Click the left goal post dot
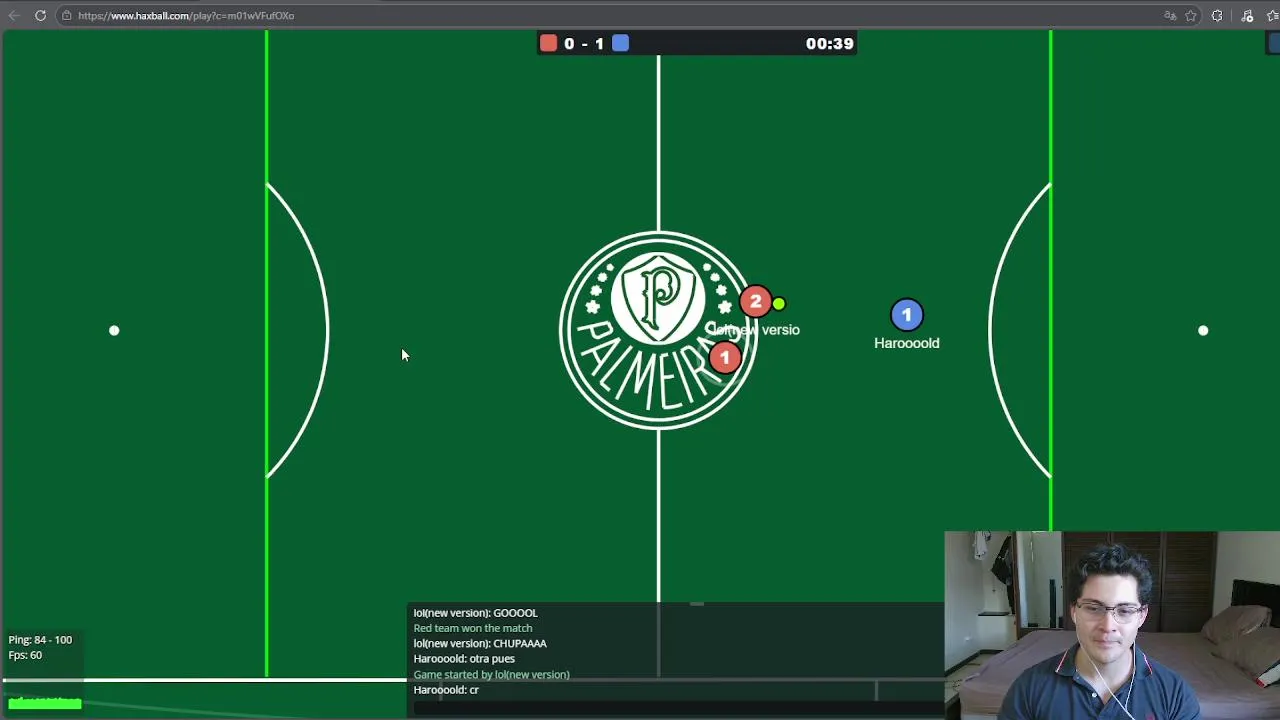The width and height of the screenshot is (1280, 720). pyautogui.click(x=114, y=330)
